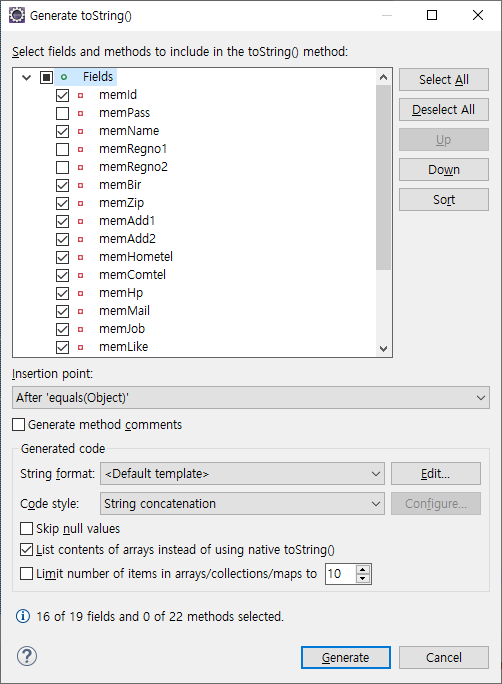Collapse the Fields tree node
This screenshot has height=684, width=502.
point(27,78)
